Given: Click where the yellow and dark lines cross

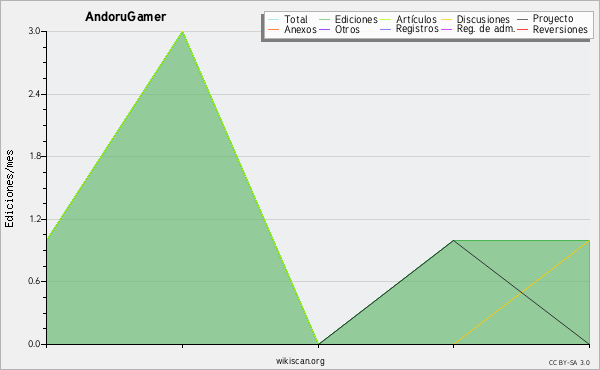Looking at the screenshot, I should point(521,292).
